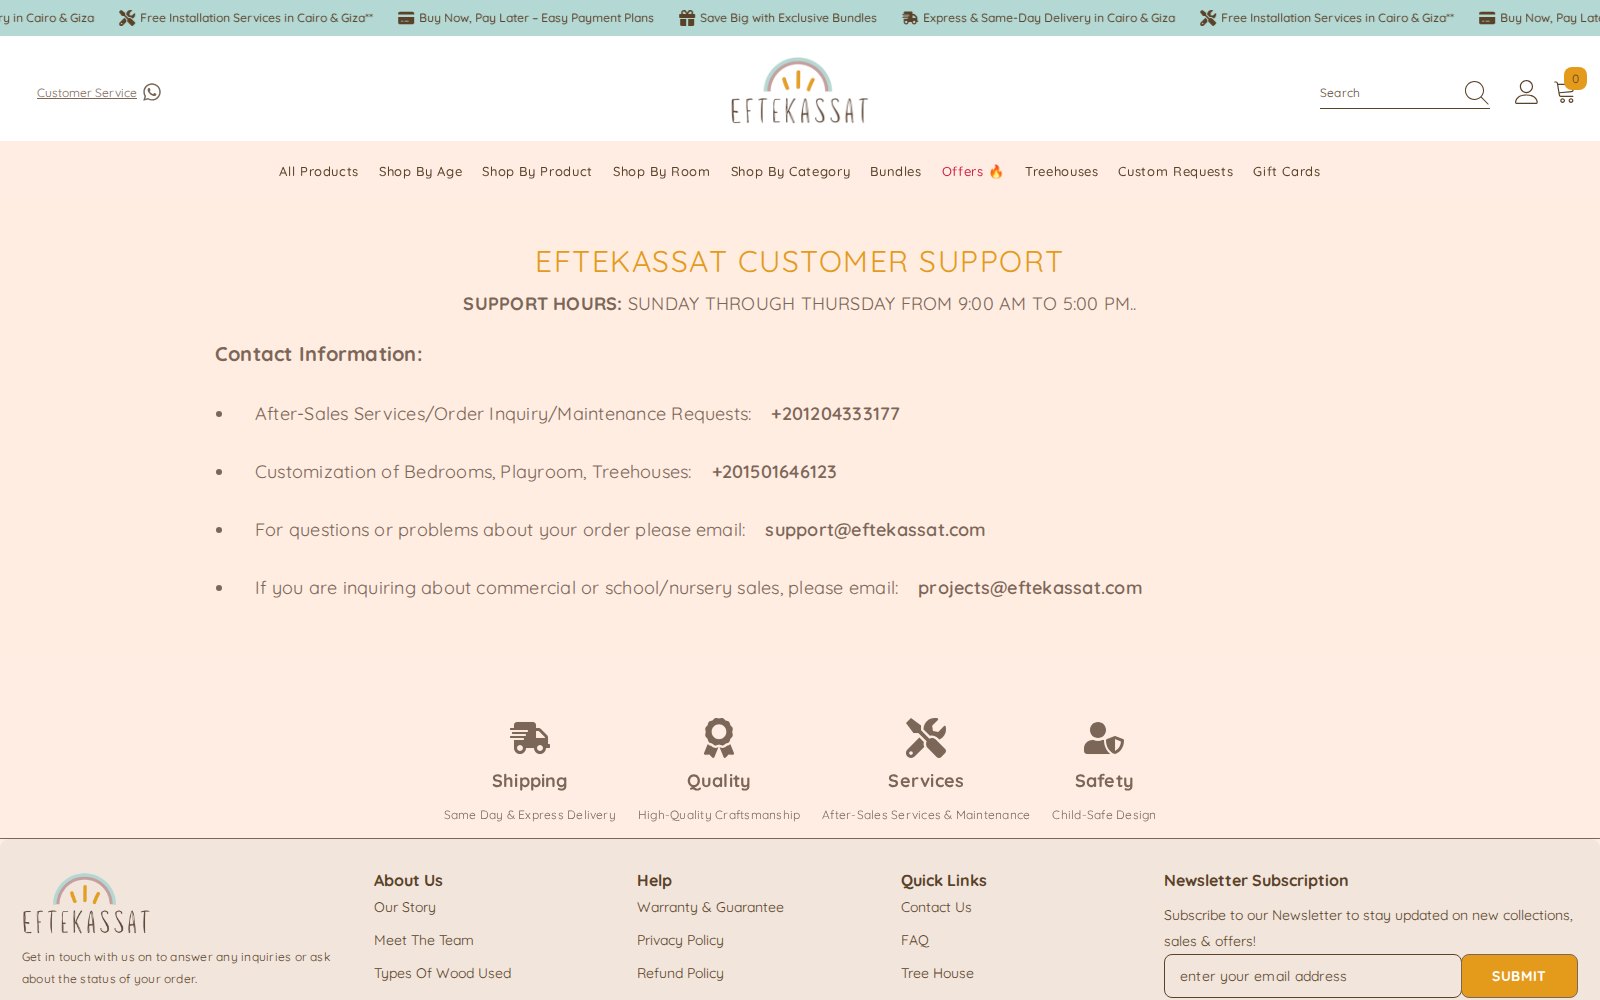1600x1000 pixels.
Task: Open Contact Us footer link
Action: 936,908
